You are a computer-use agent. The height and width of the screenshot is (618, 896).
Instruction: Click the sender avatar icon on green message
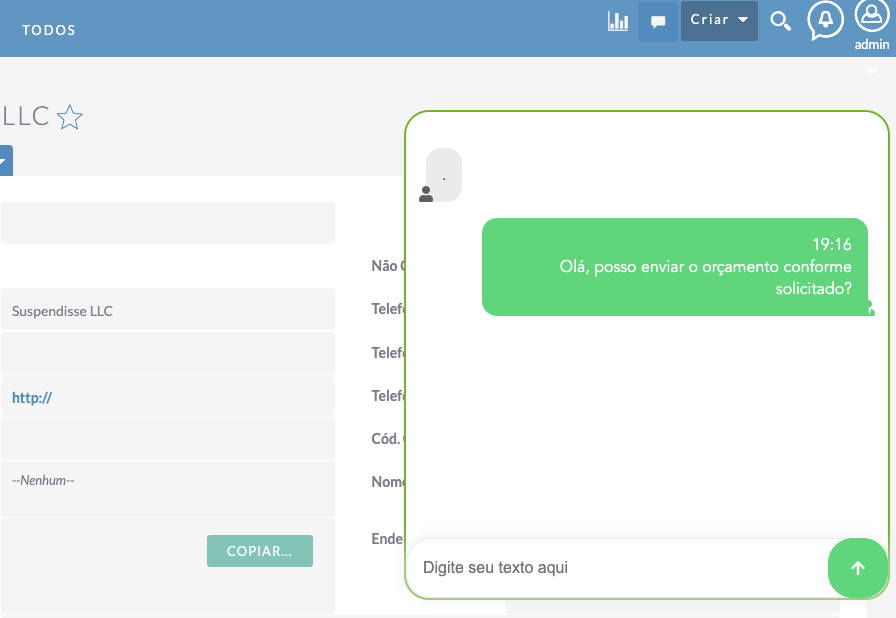(x=870, y=308)
